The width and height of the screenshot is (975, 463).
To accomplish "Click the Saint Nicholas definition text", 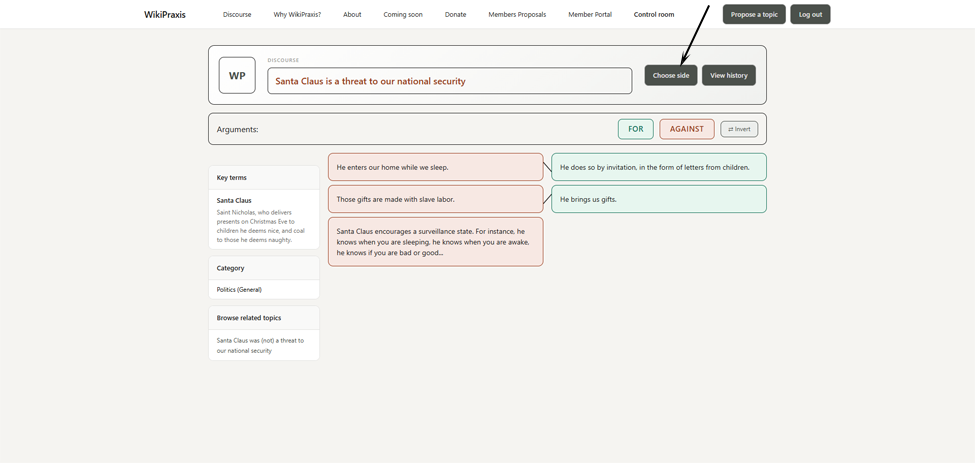I will pos(260,226).
